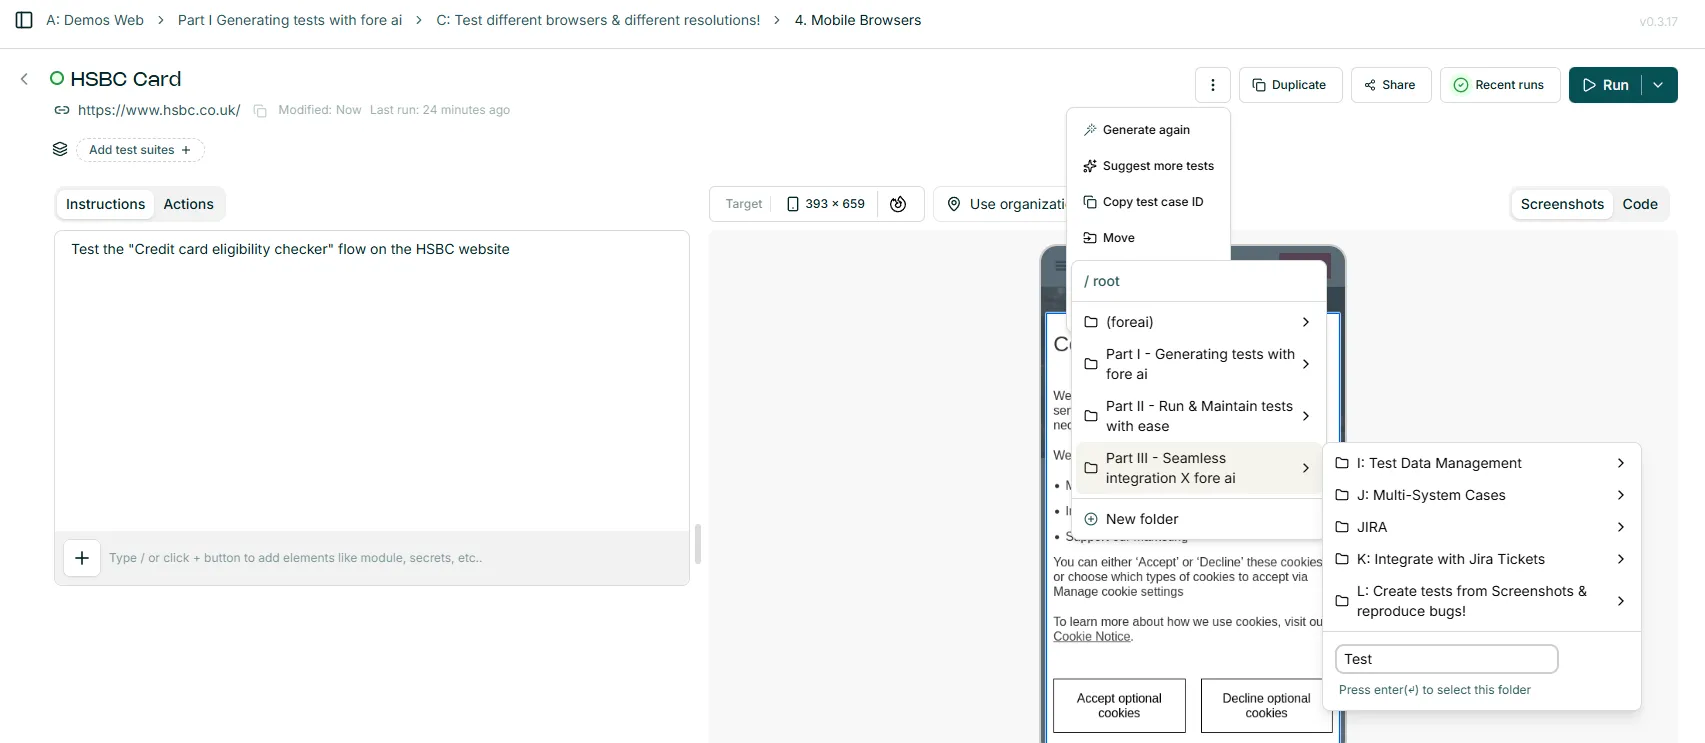The height and width of the screenshot is (743, 1705).
Task: Click the instructions text area
Action: [x=372, y=381]
